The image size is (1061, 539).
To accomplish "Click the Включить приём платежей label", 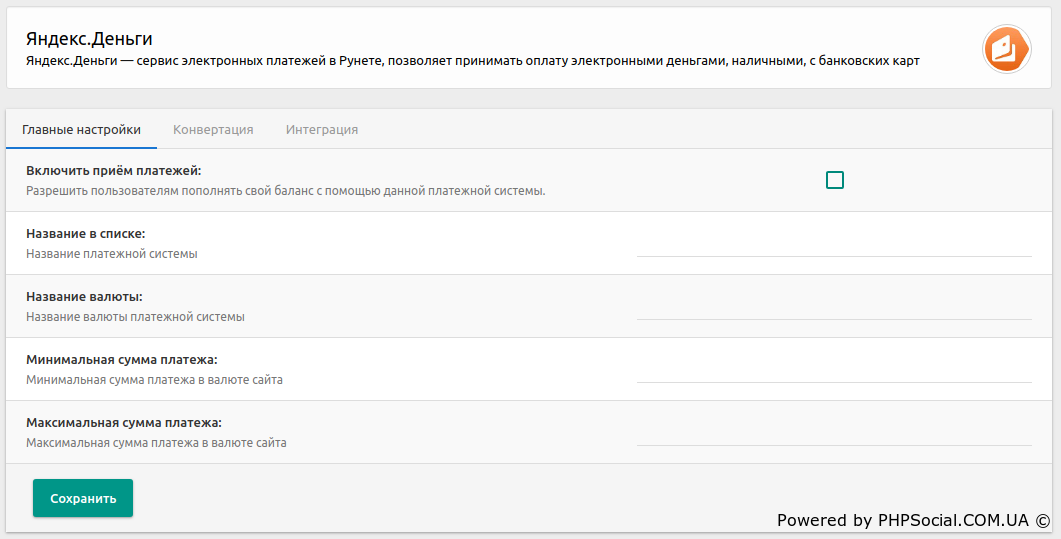I will pos(114,171).
